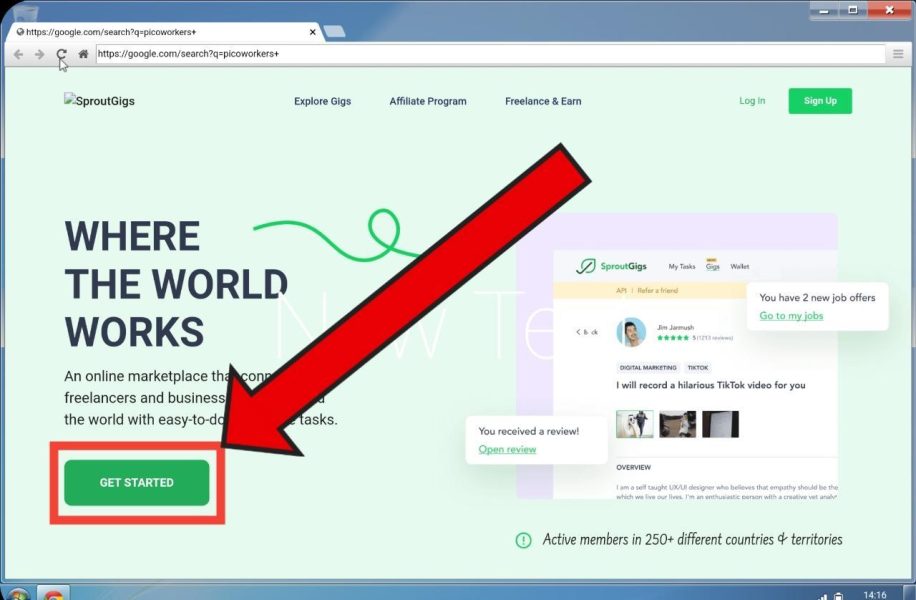Click the browser forward arrow

39,54
